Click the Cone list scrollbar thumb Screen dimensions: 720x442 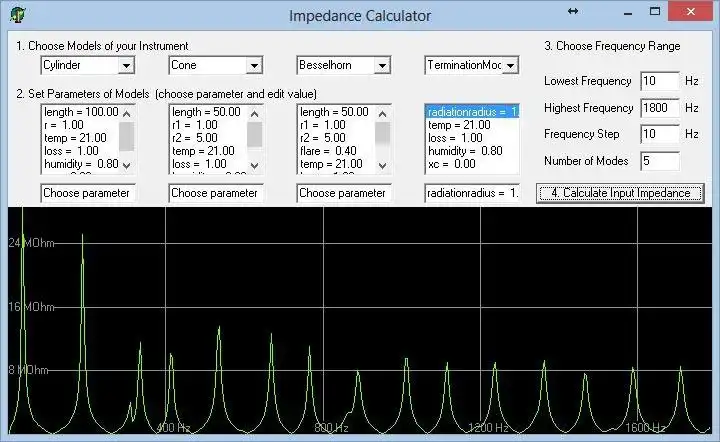255,135
